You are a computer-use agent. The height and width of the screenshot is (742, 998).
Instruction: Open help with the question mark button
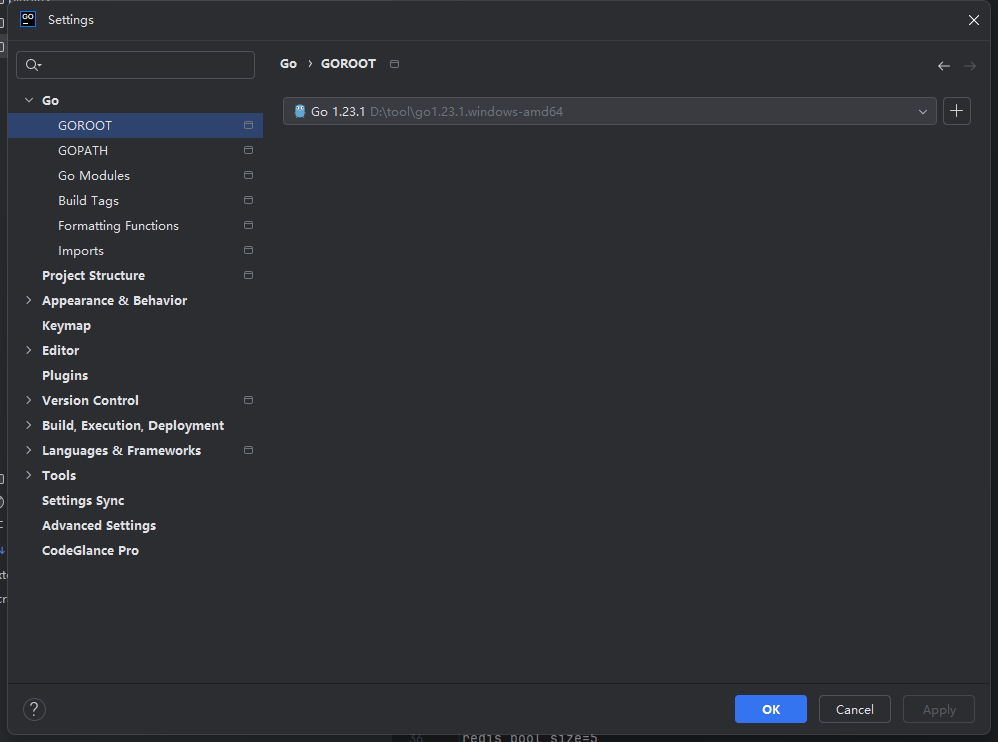(34, 709)
